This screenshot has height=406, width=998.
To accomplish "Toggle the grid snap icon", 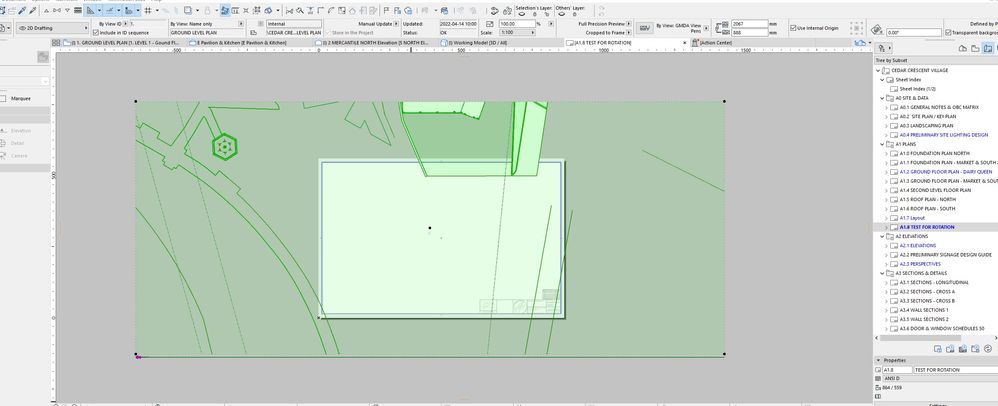I will 148,11.
